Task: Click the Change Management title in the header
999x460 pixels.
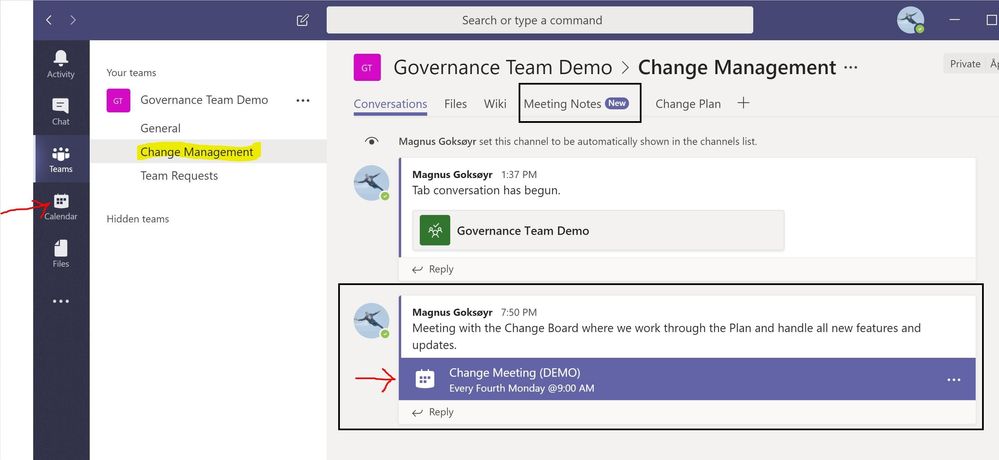Action: [737, 68]
